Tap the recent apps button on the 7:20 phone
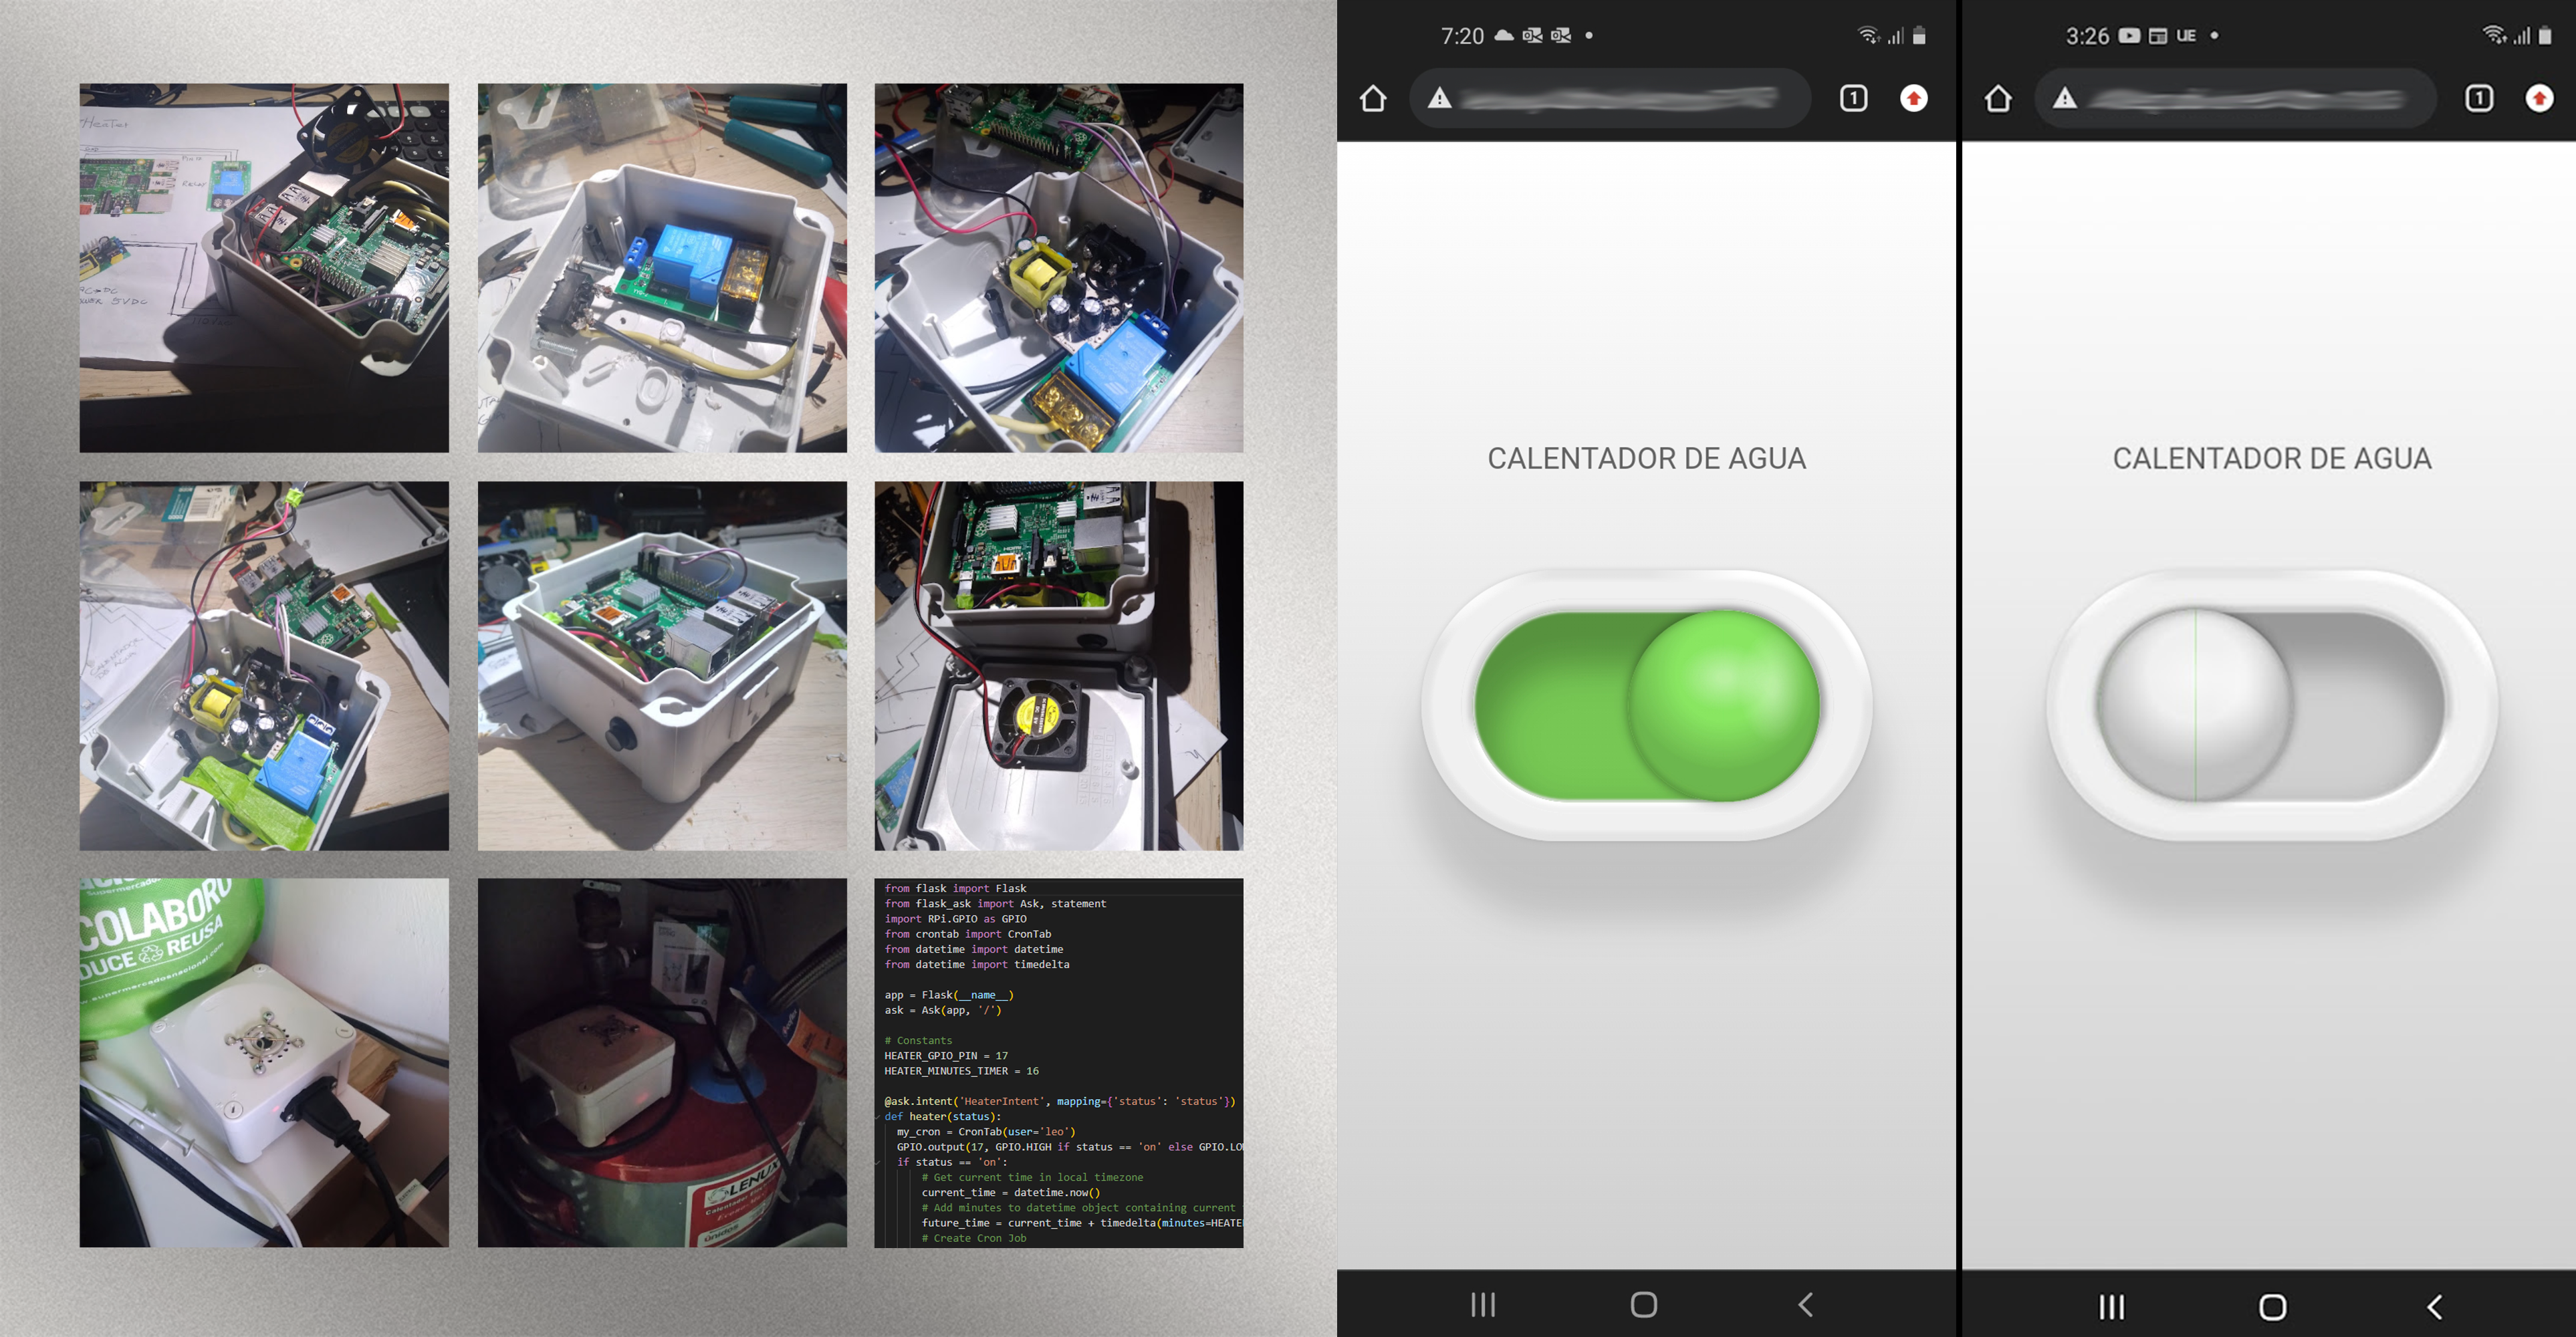The width and height of the screenshot is (2576, 1337). [1483, 1304]
